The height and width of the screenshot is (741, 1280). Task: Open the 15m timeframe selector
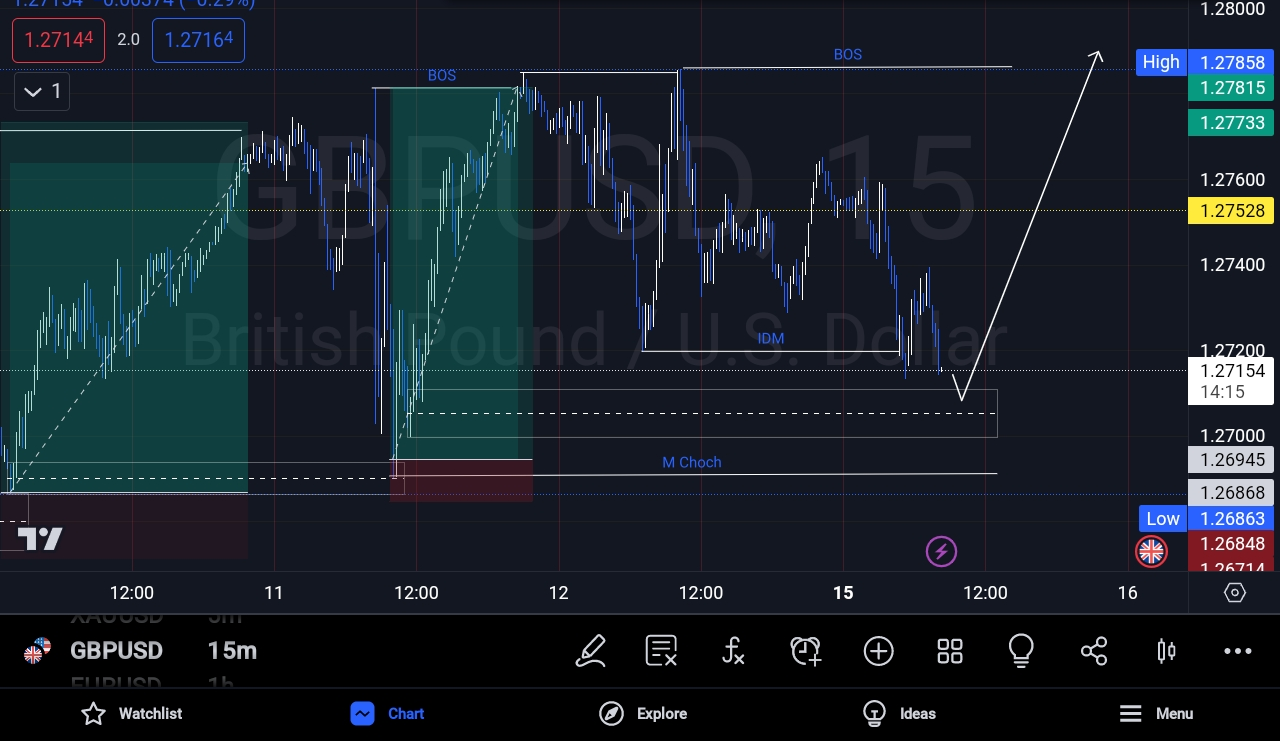232,651
